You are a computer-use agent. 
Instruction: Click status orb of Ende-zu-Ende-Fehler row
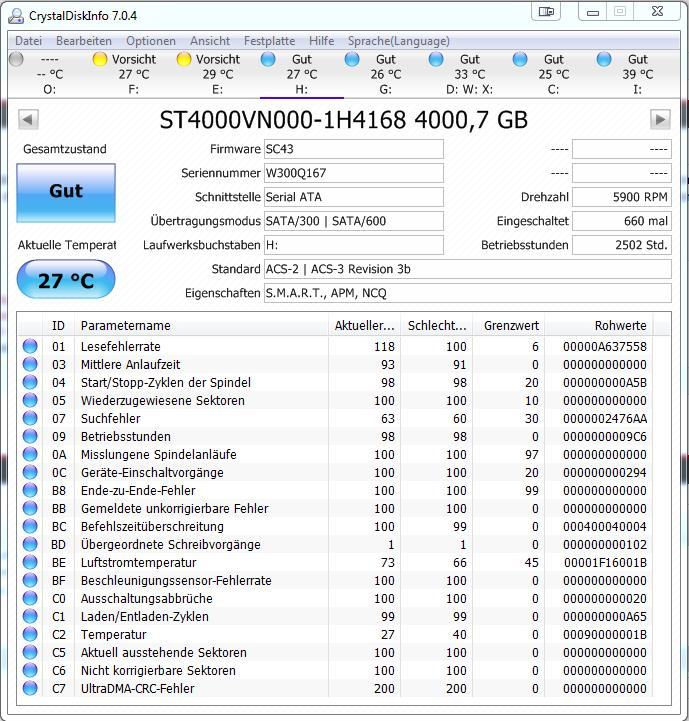(30, 490)
